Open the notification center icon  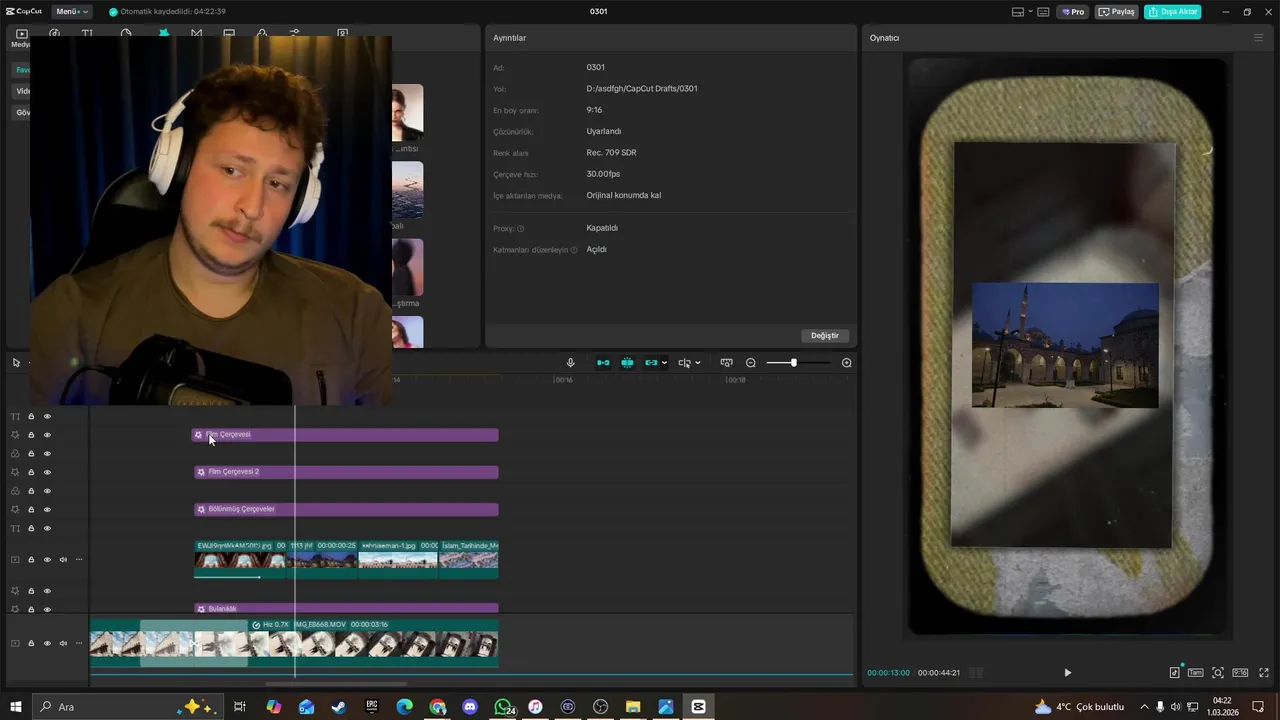pos(1259,707)
